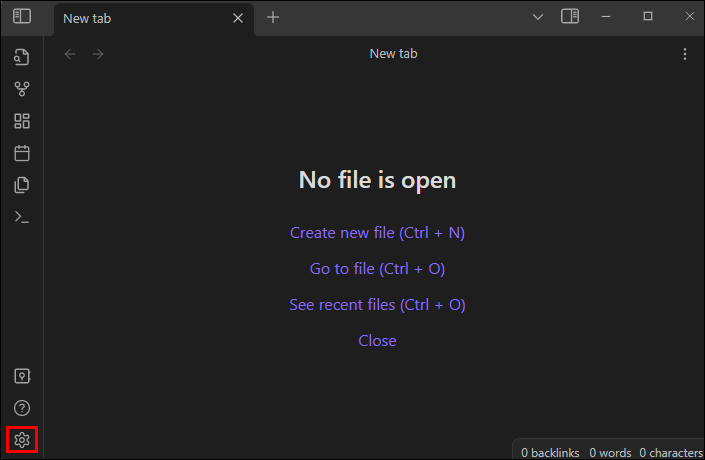Viewport: 705px width, 460px height.
Task: Open the vault switcher icon
Action: click(22, 376)
